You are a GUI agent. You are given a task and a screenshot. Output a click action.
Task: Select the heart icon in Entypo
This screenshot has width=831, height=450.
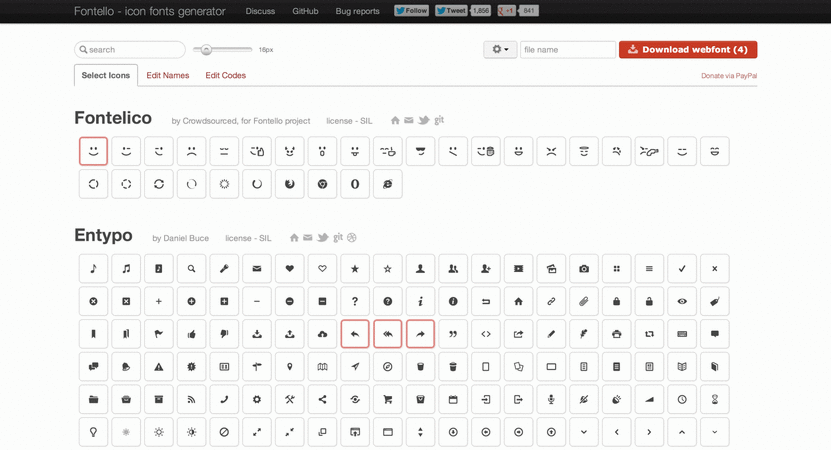(x=289, y=269)
